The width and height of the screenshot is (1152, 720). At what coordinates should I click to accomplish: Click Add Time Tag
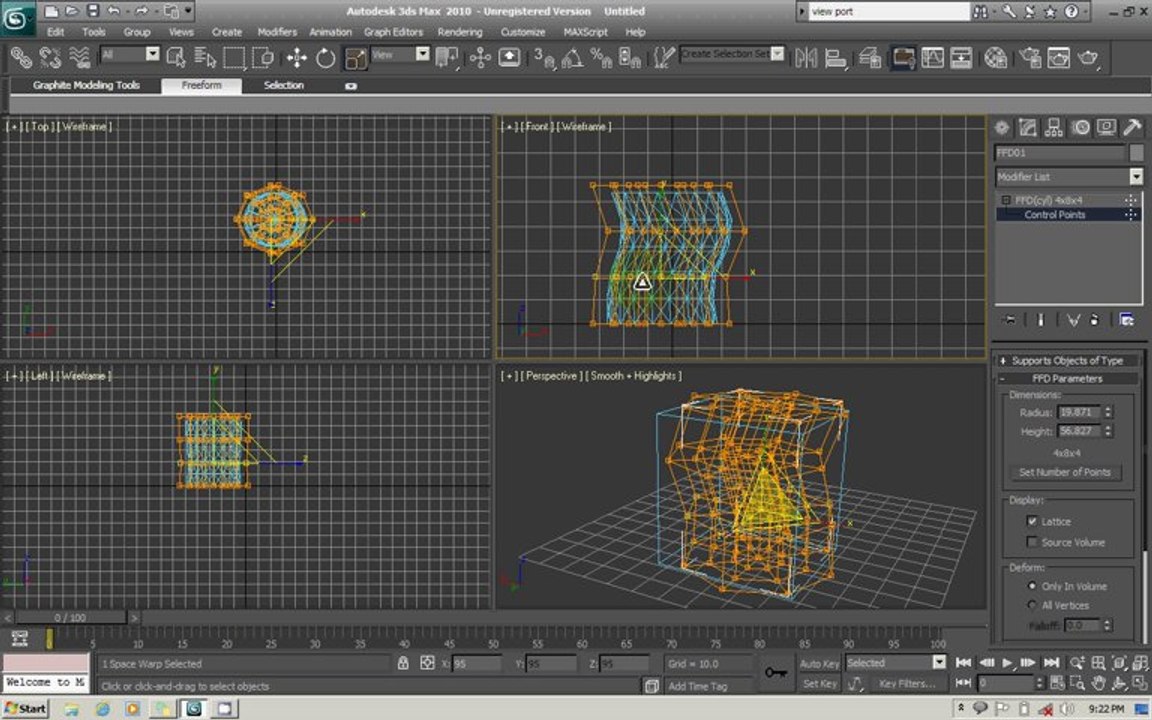pyautogui.click(x=697, y=686)
